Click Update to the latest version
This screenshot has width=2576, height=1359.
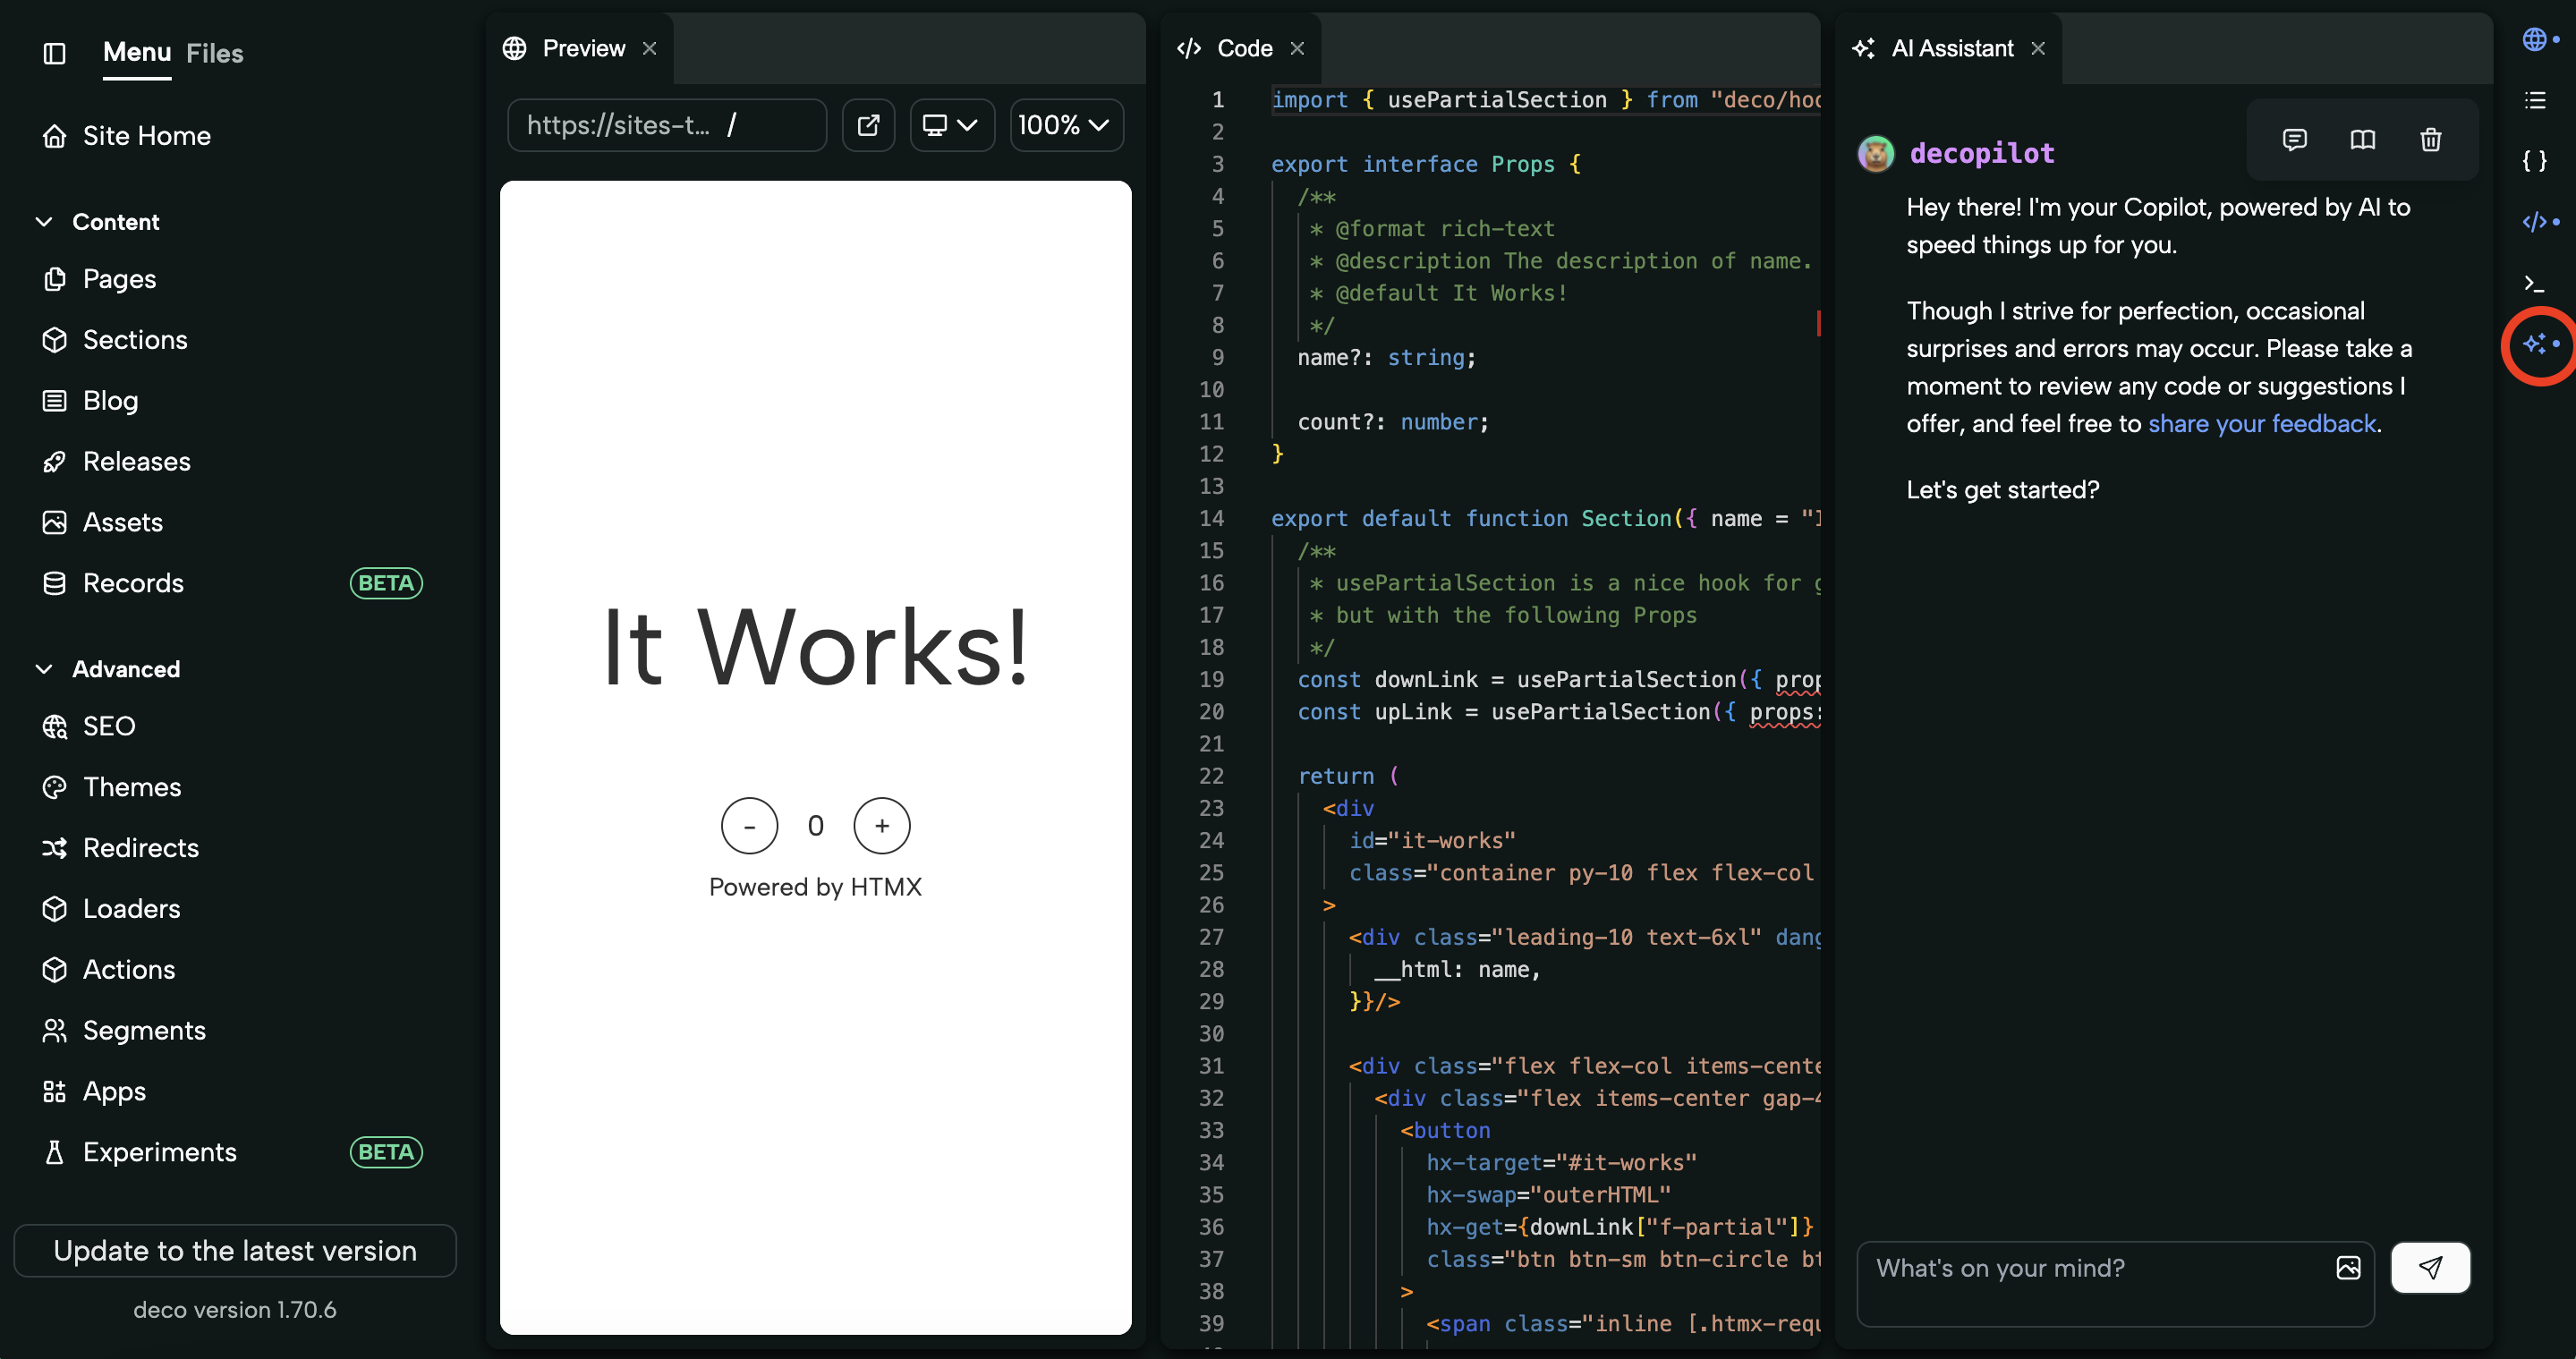pos(235,1250)
